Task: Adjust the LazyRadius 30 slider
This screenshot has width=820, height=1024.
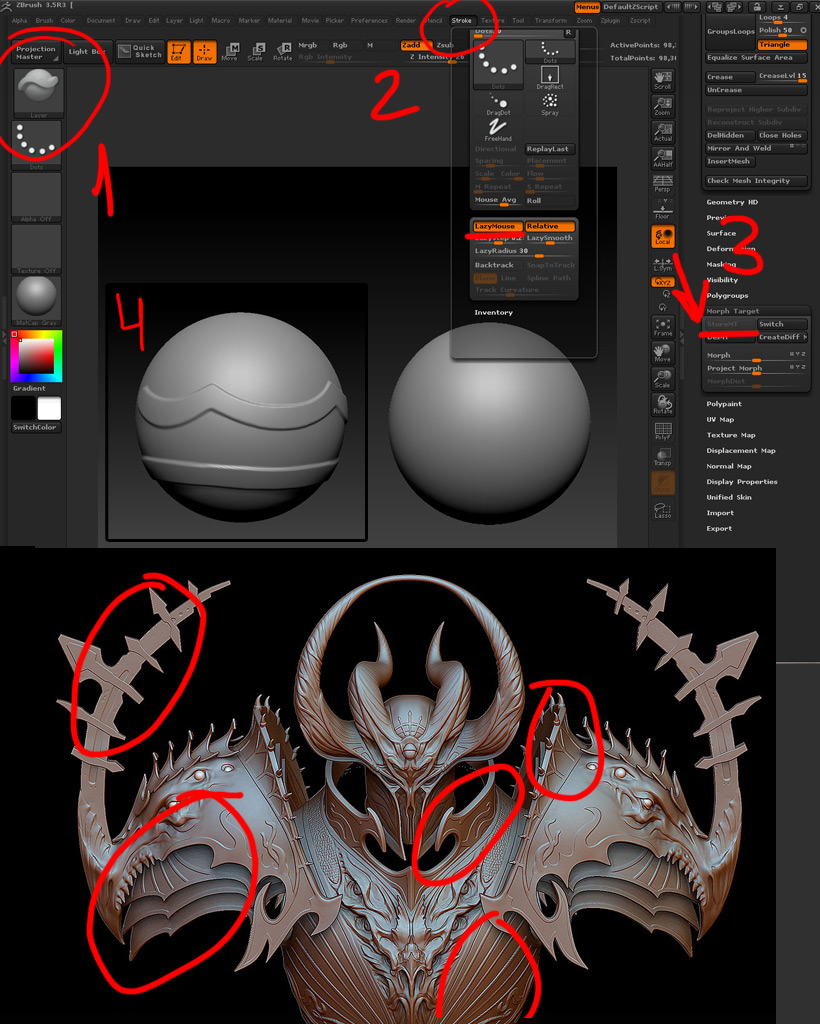Action: (524, 251)
